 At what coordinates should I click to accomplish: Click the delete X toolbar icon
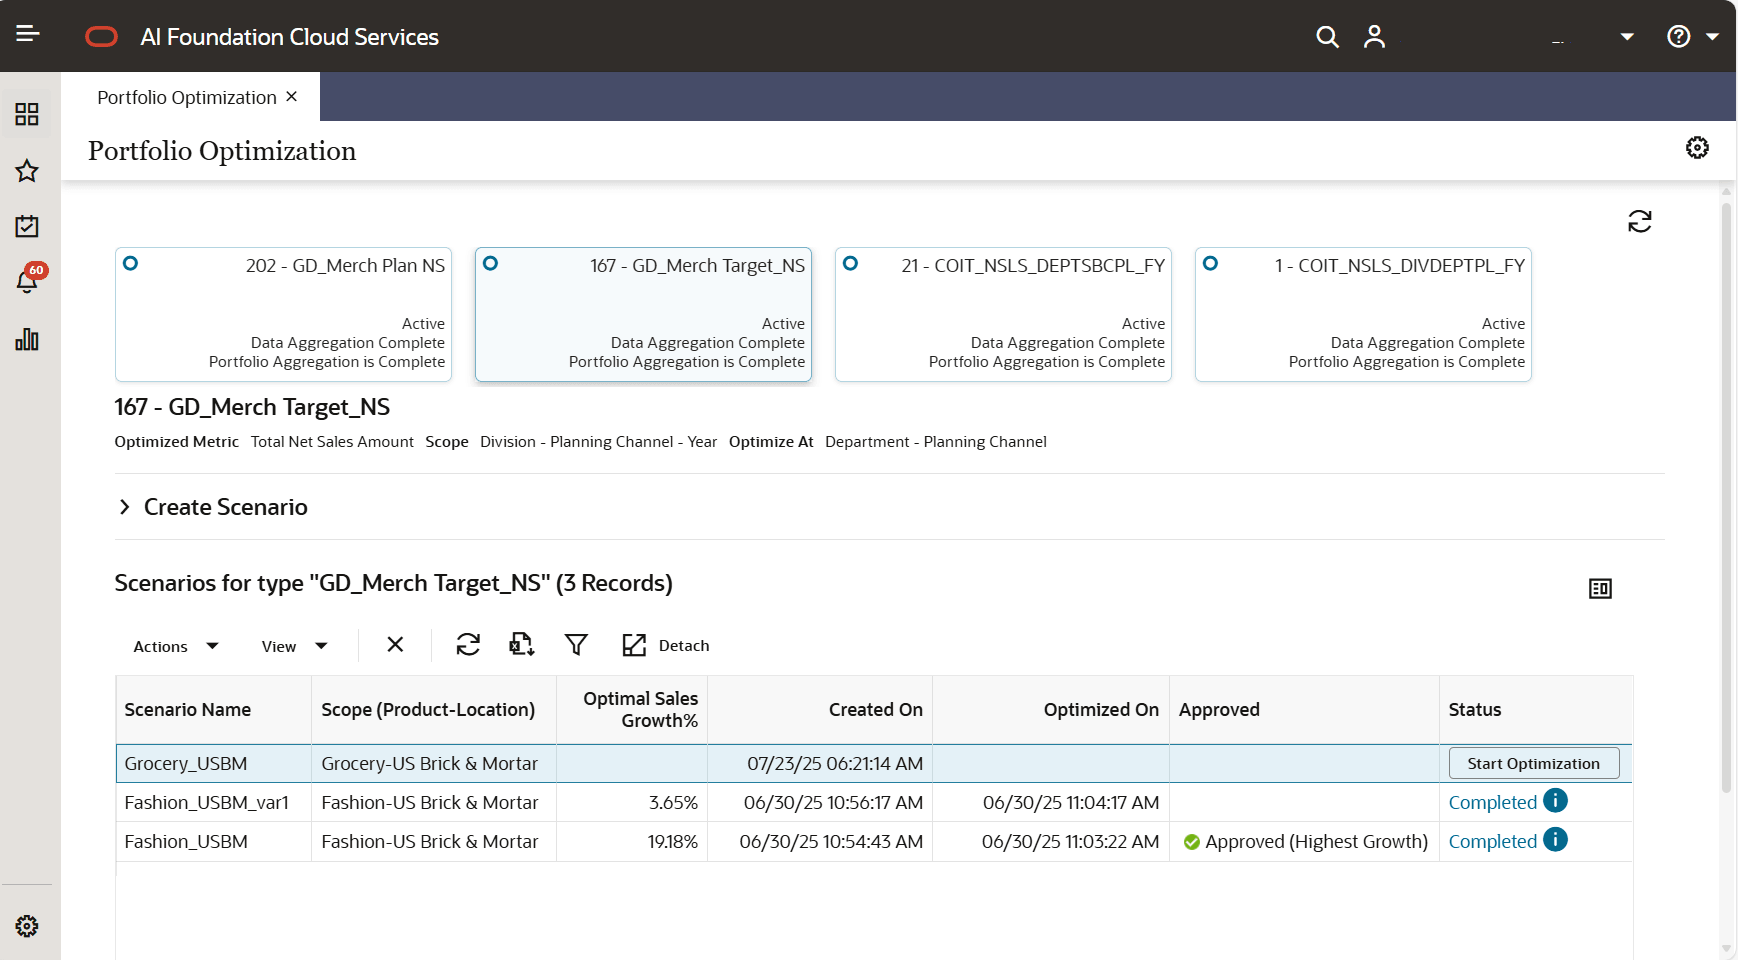(395, 645)
